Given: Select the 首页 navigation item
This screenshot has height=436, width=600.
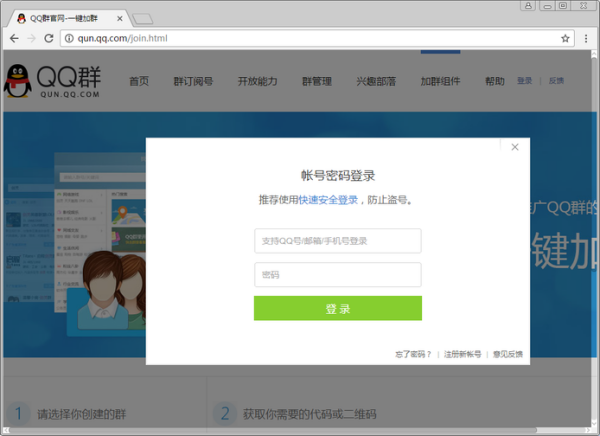Looking at the screenshot, I should (139, 82).
